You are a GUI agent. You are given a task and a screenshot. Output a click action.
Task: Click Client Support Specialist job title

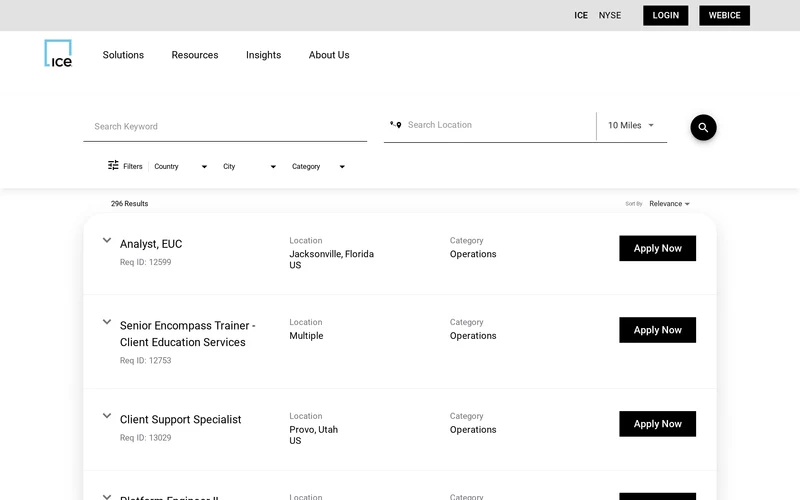181,419
